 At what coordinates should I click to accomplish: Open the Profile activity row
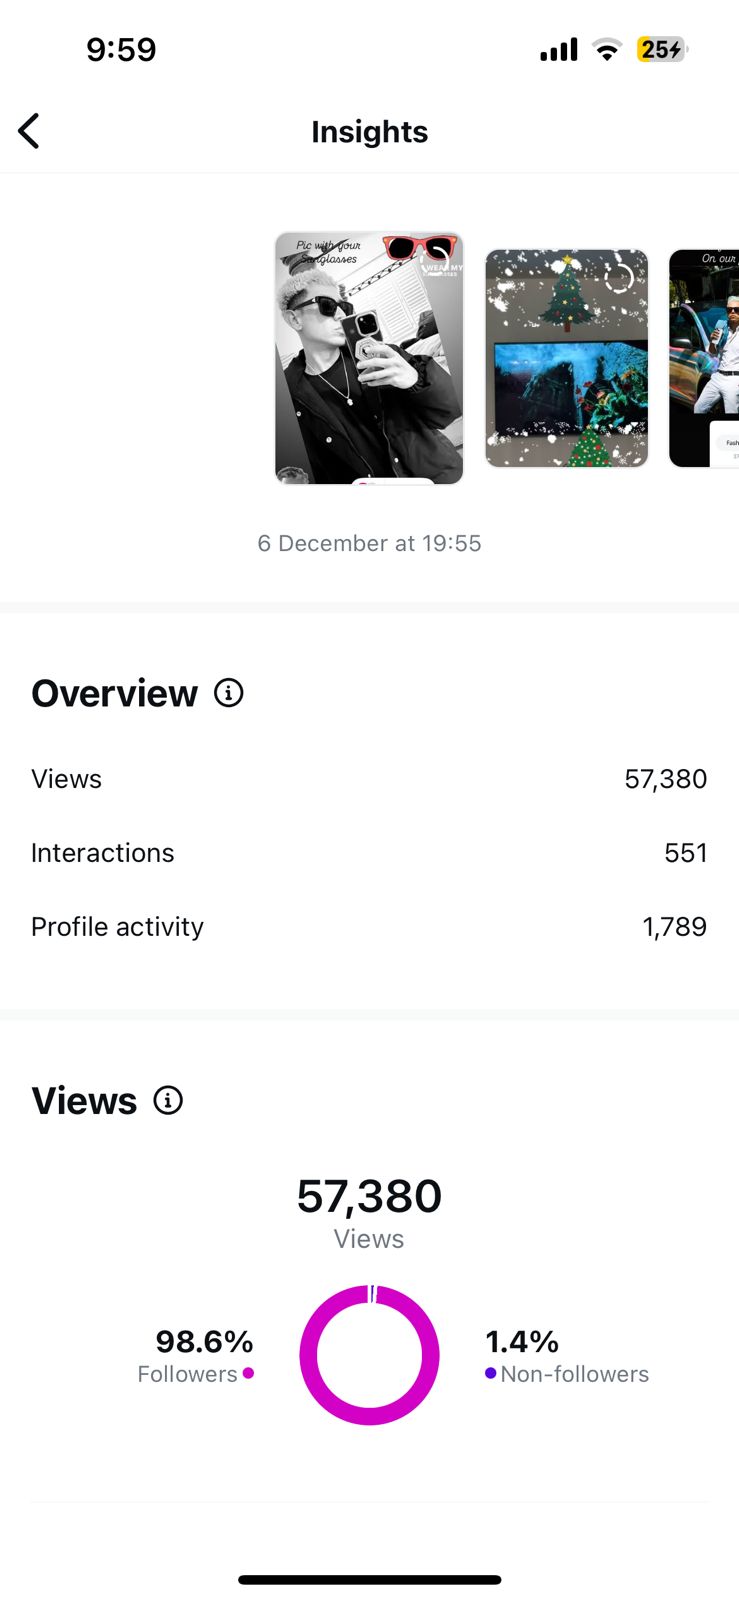369,927
